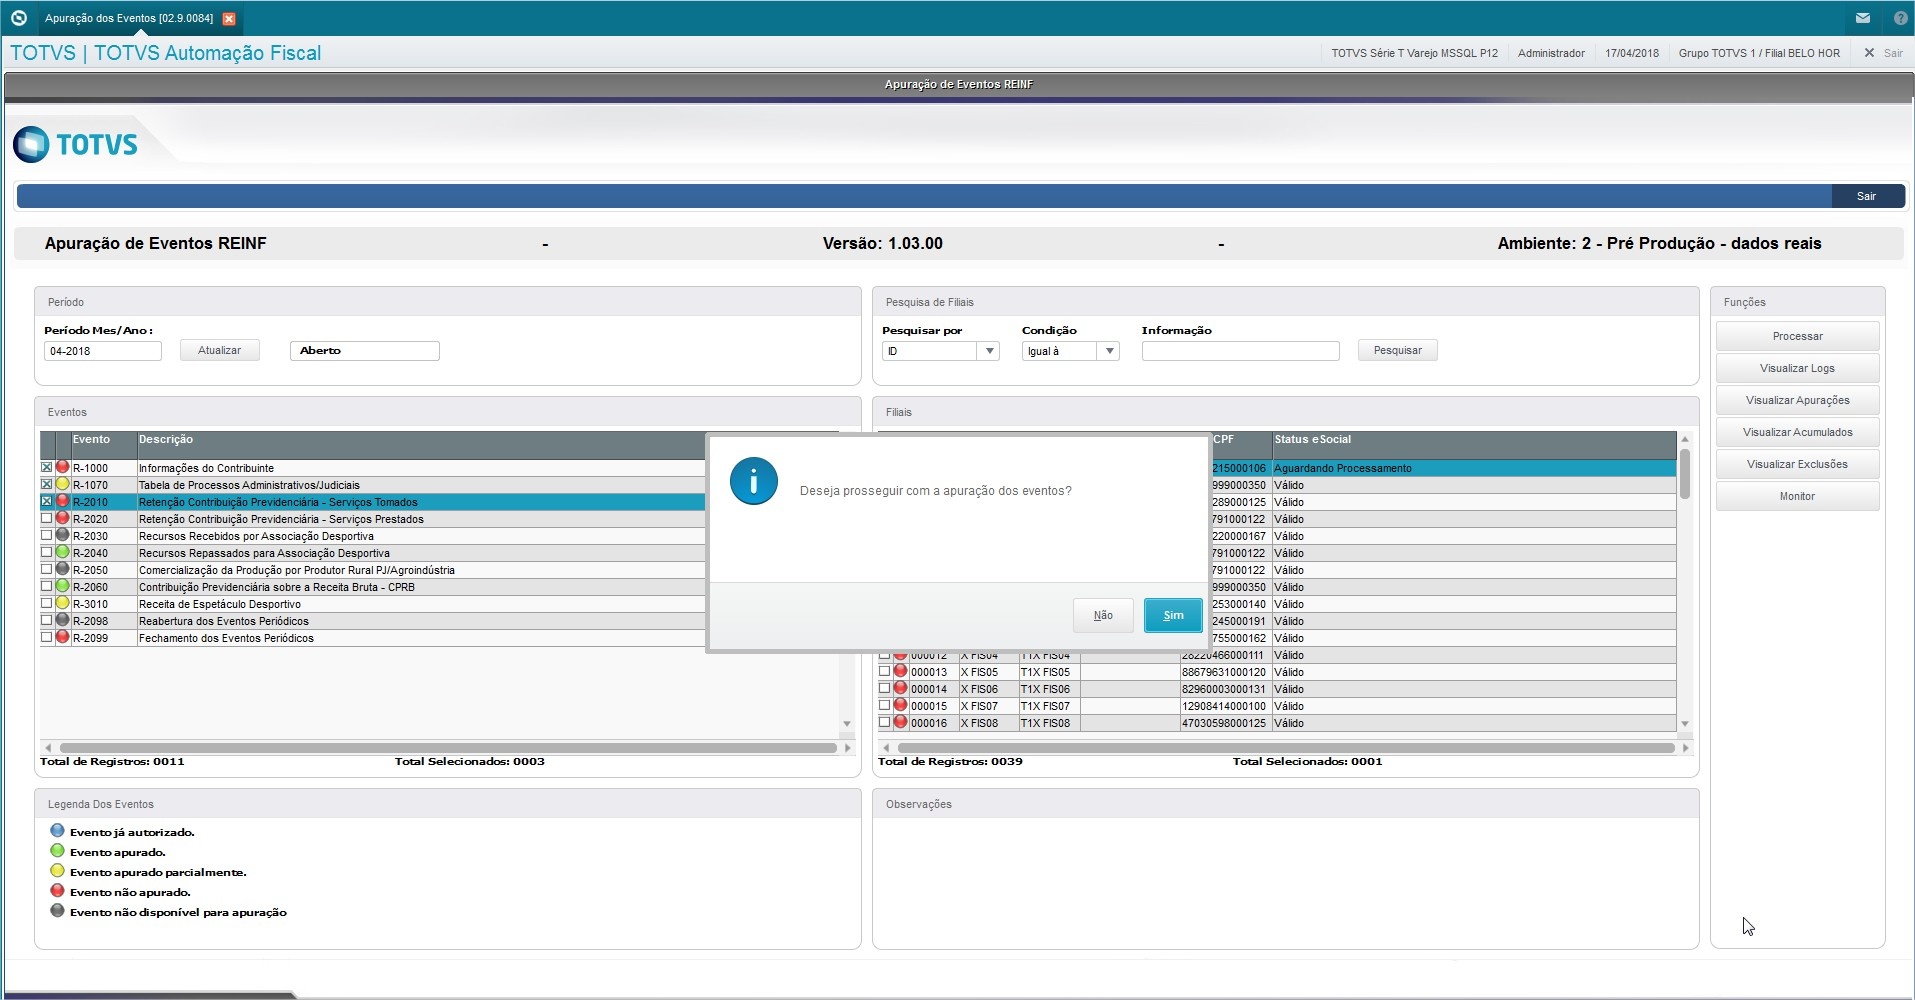
Task: Click the green status circle for R-2060
Action: point(62,586)
